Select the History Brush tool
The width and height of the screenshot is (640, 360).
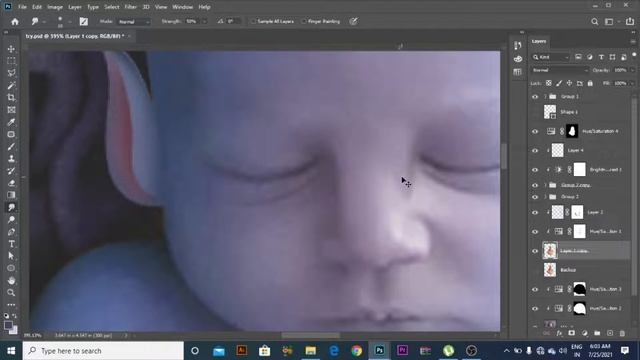click(x=11, y=171)
